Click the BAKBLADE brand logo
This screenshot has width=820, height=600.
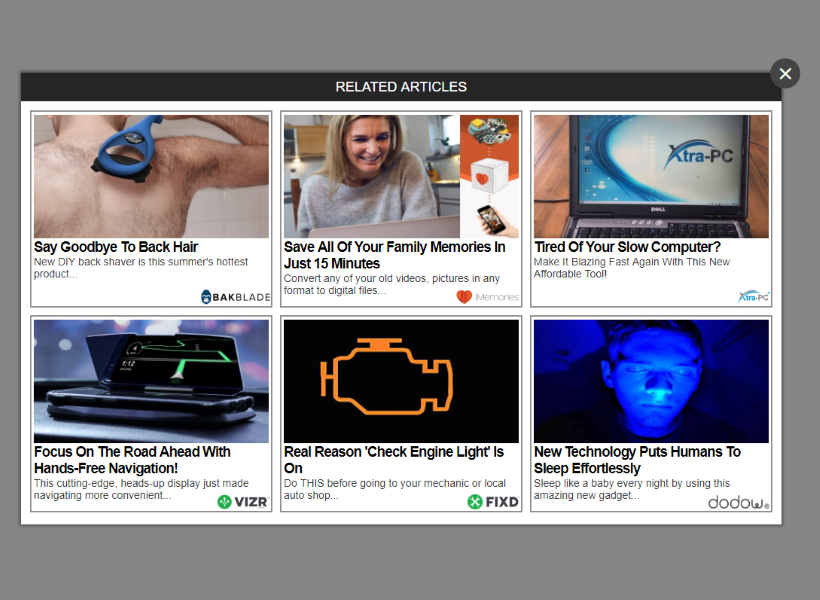(235, 297)
